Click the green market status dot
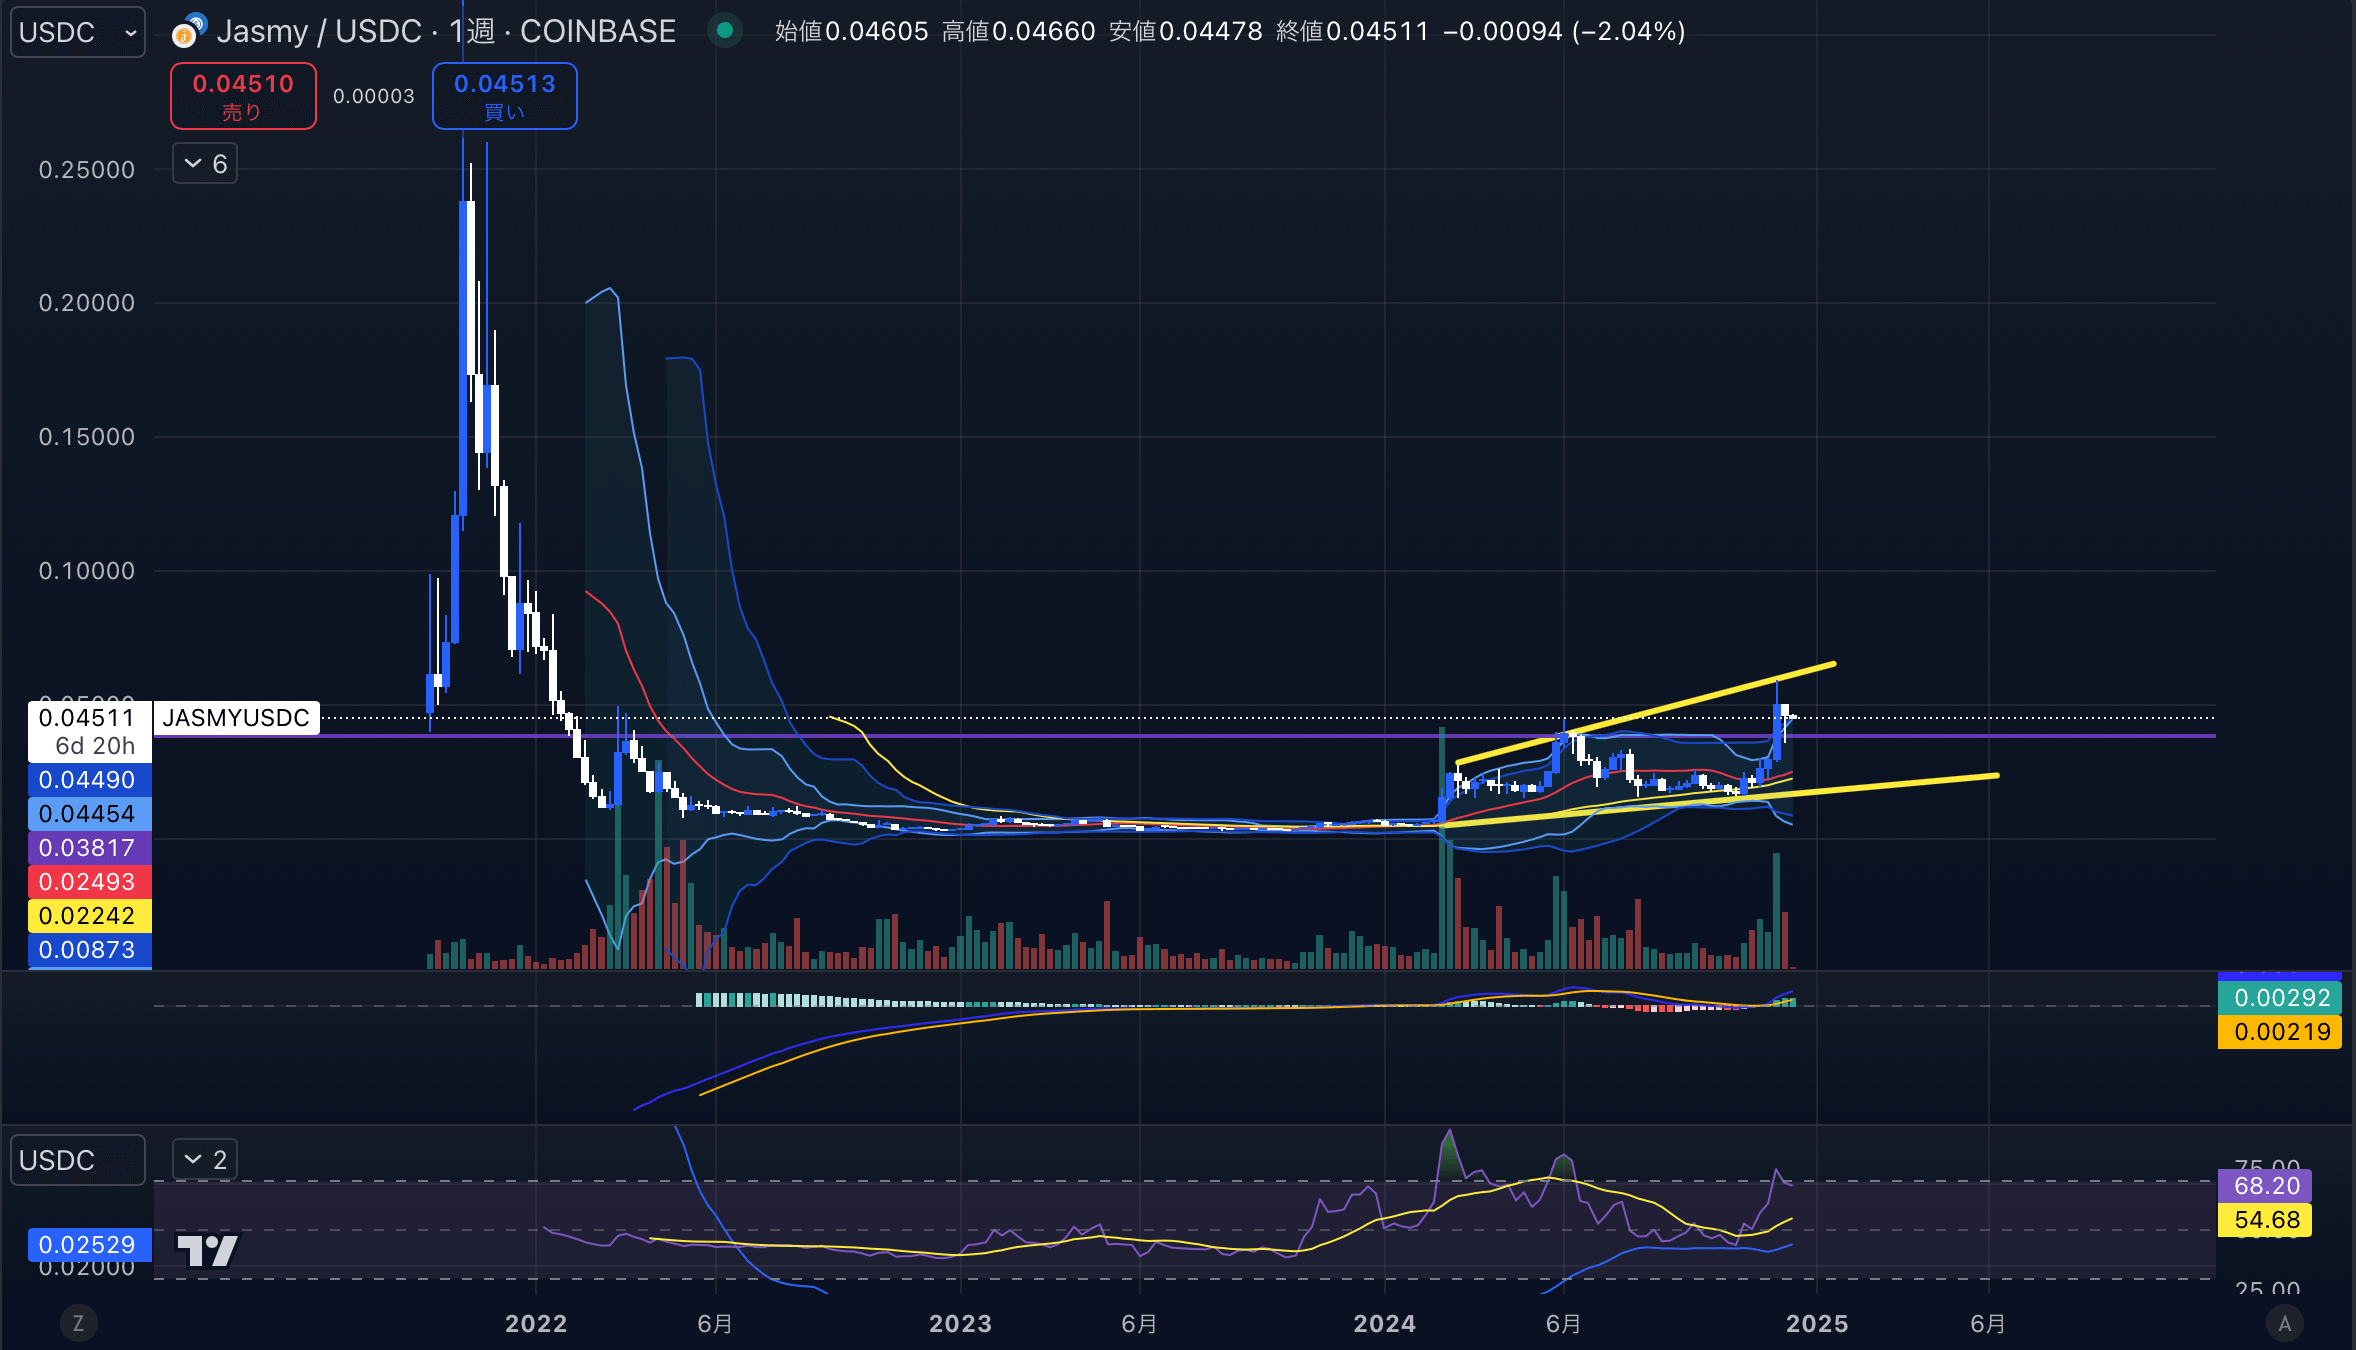The image size is (2356, 1350). pos(725,31)
